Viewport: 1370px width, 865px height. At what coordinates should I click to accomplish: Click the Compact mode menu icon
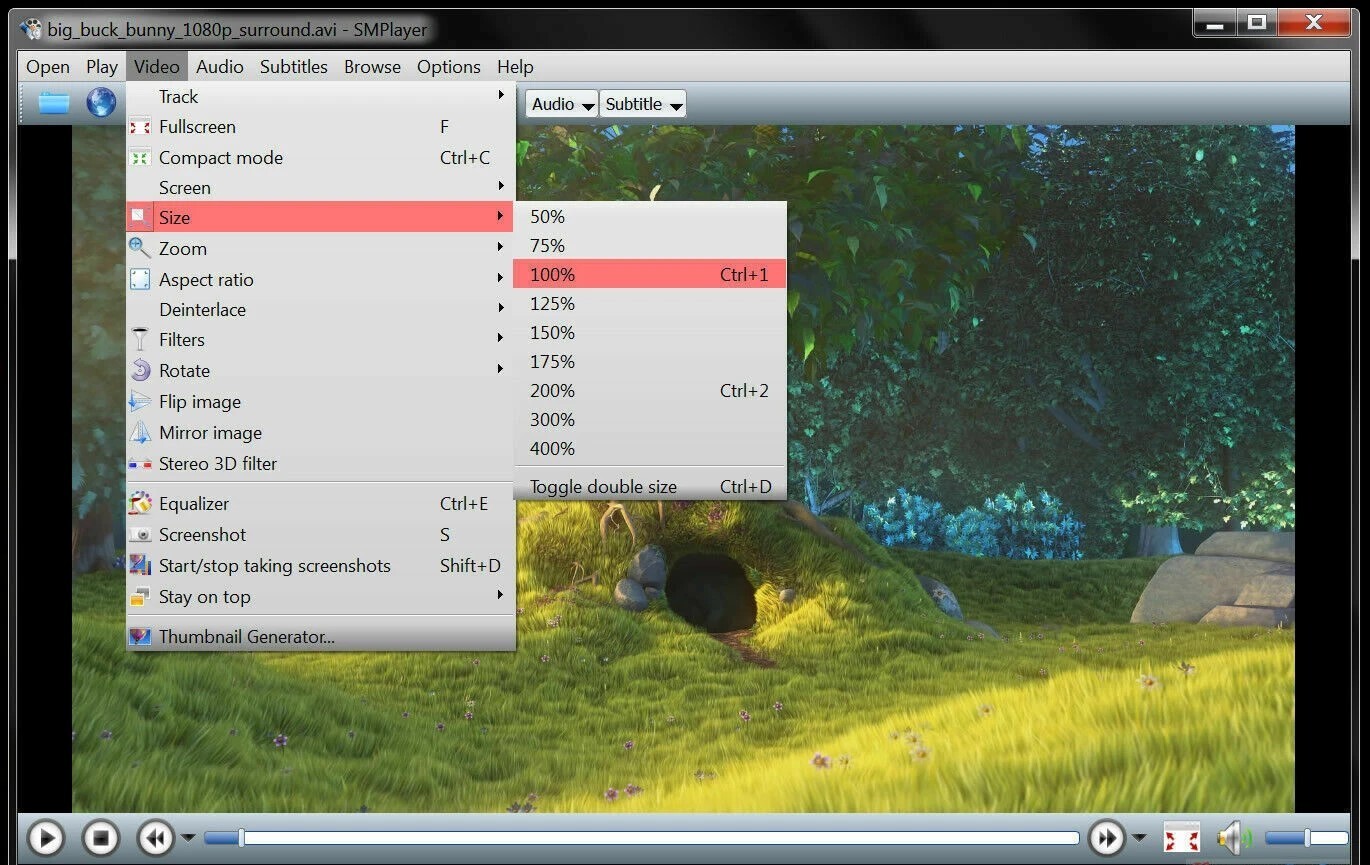(140, 158)
